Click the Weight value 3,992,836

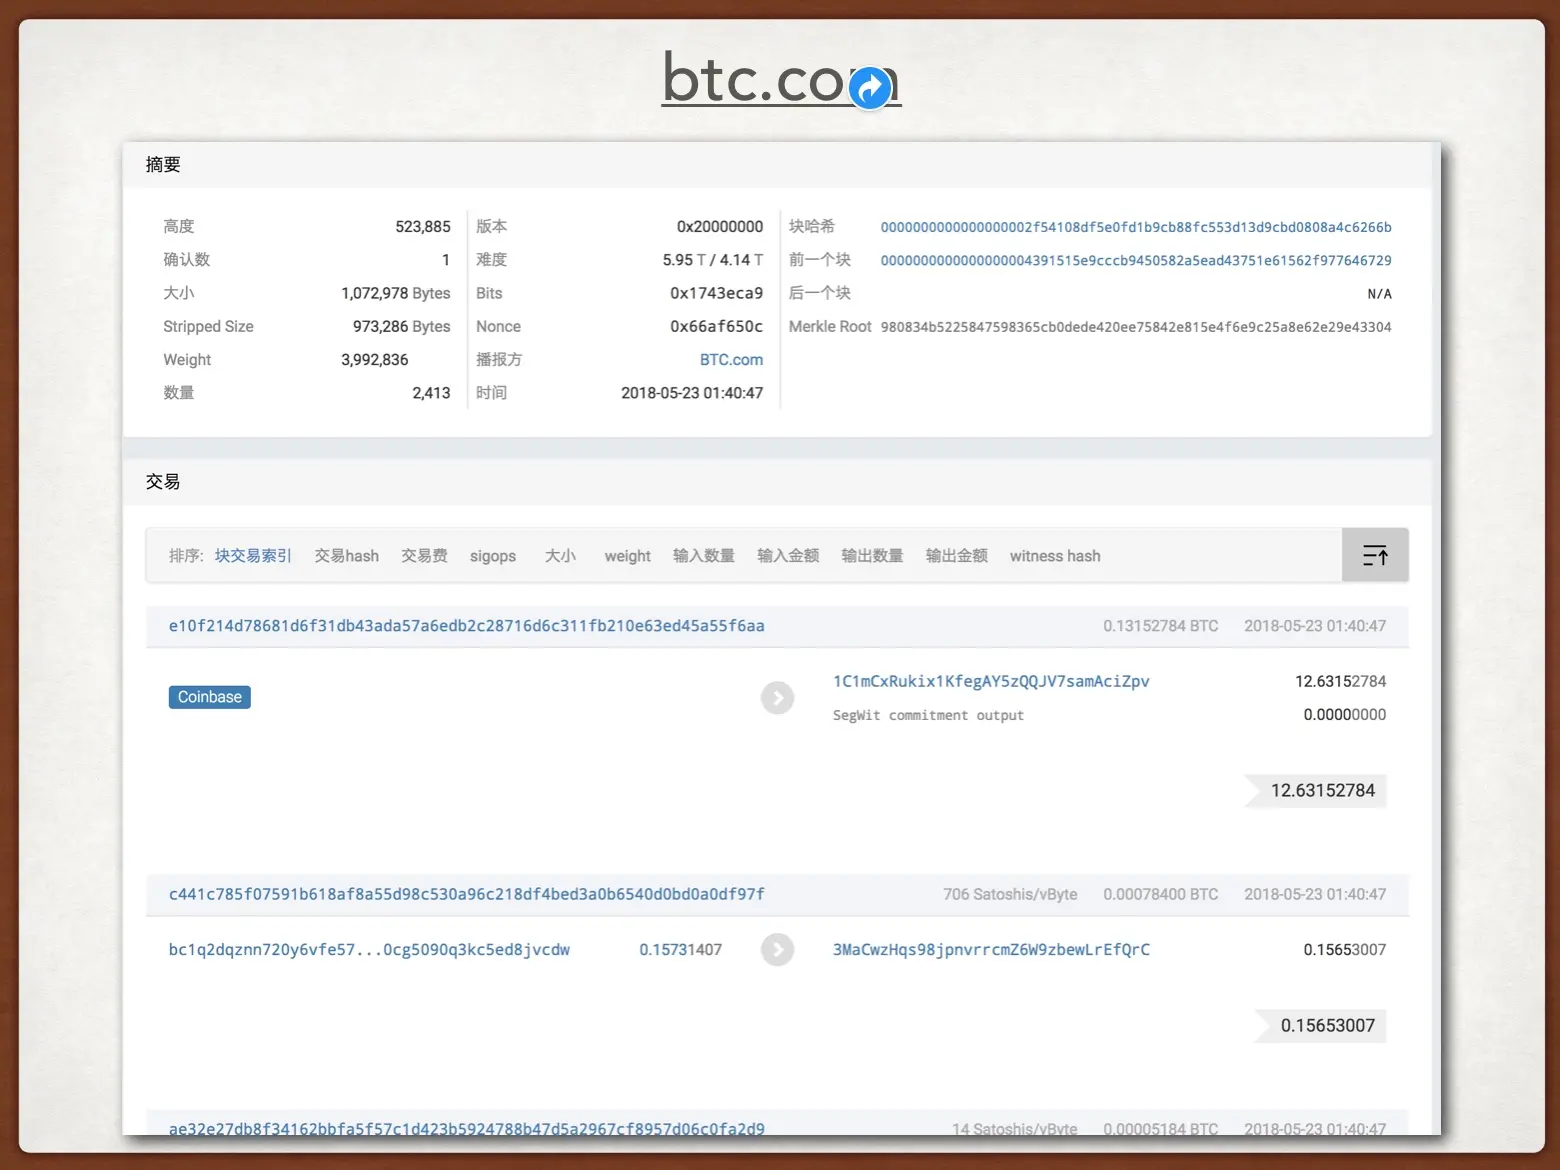coord(375,360)
